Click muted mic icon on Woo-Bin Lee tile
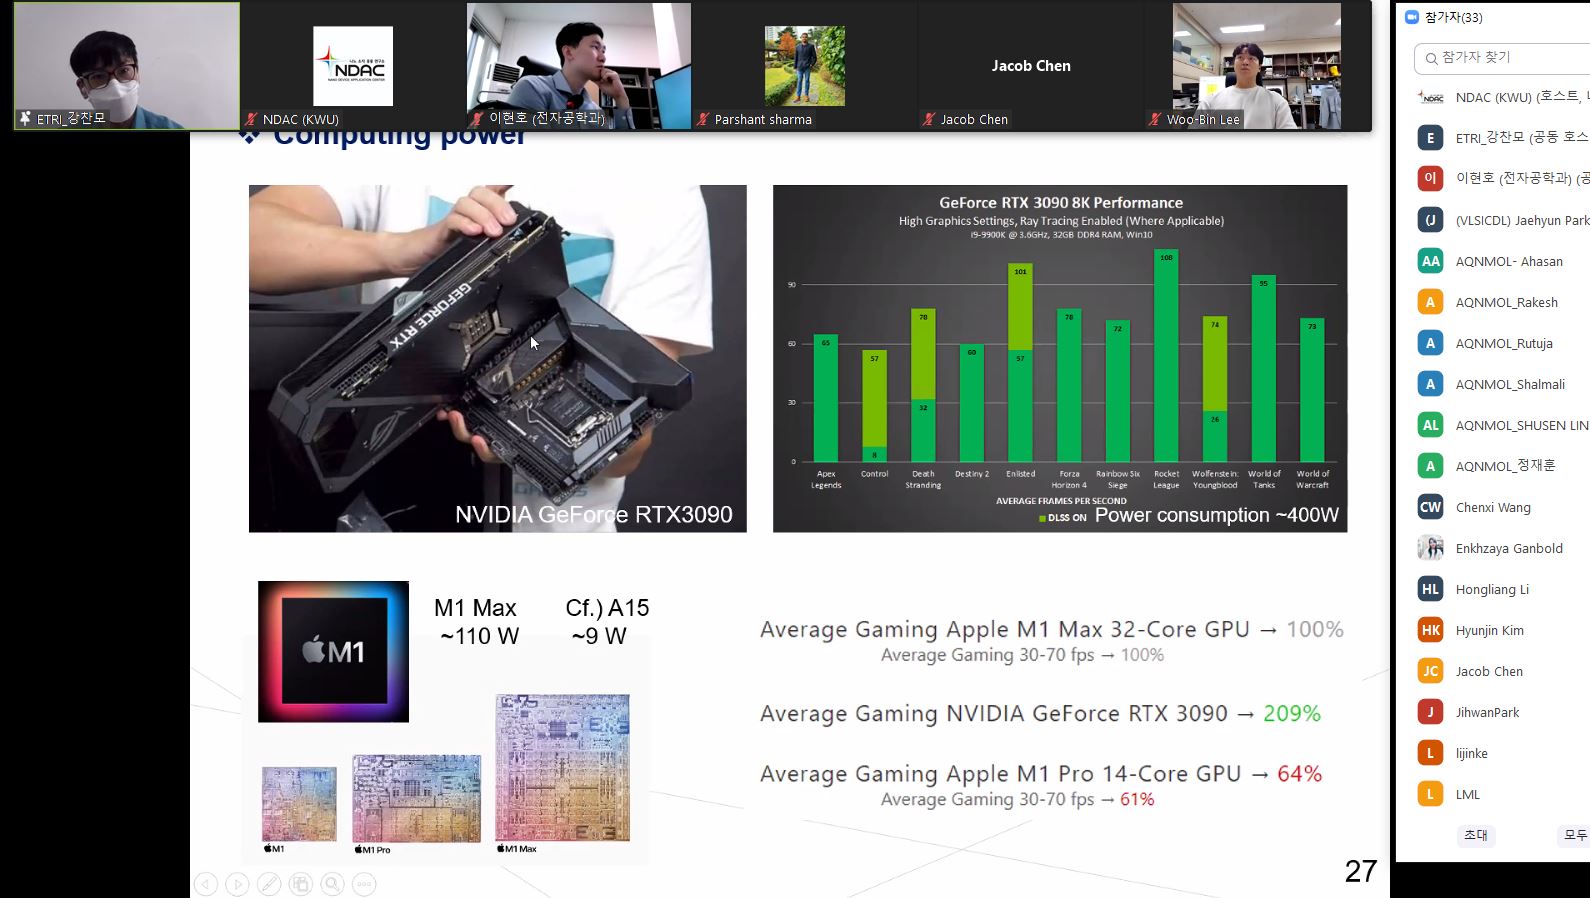This screenshot has width=1590, height=898. (x=1155, y=119)
